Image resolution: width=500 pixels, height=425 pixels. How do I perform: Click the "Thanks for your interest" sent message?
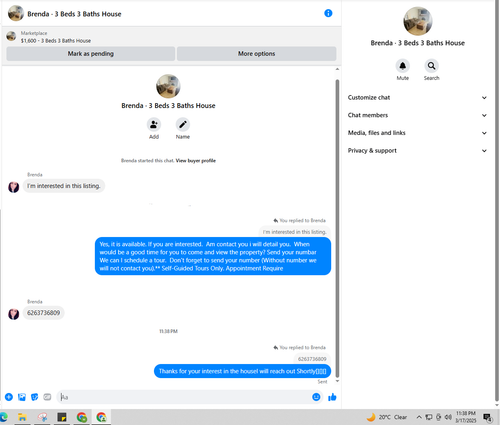242,371
